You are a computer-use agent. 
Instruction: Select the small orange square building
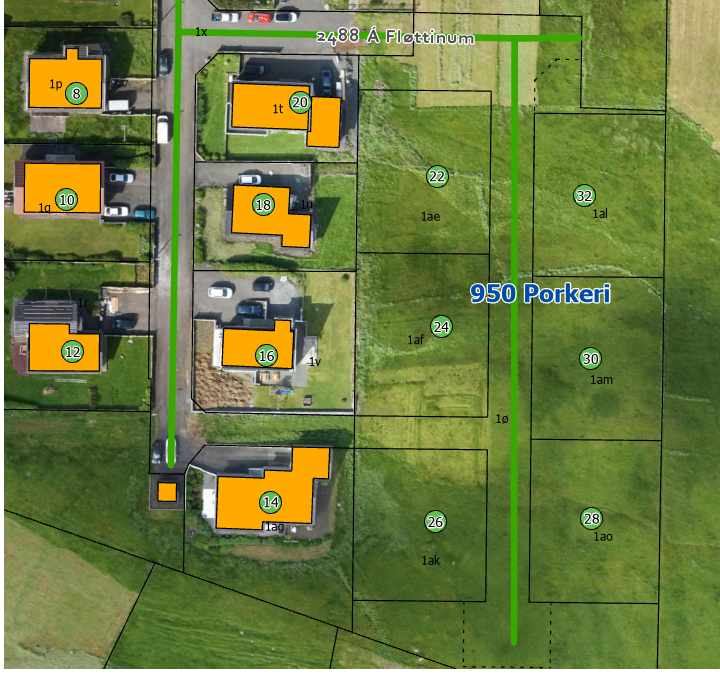(167, 492)
